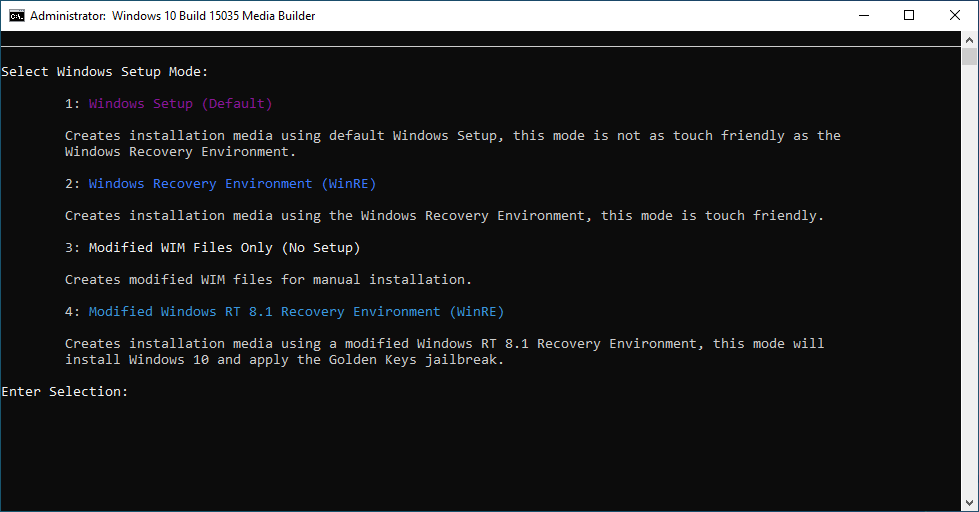Close the Media Builder console window

[x=954, y=15]
